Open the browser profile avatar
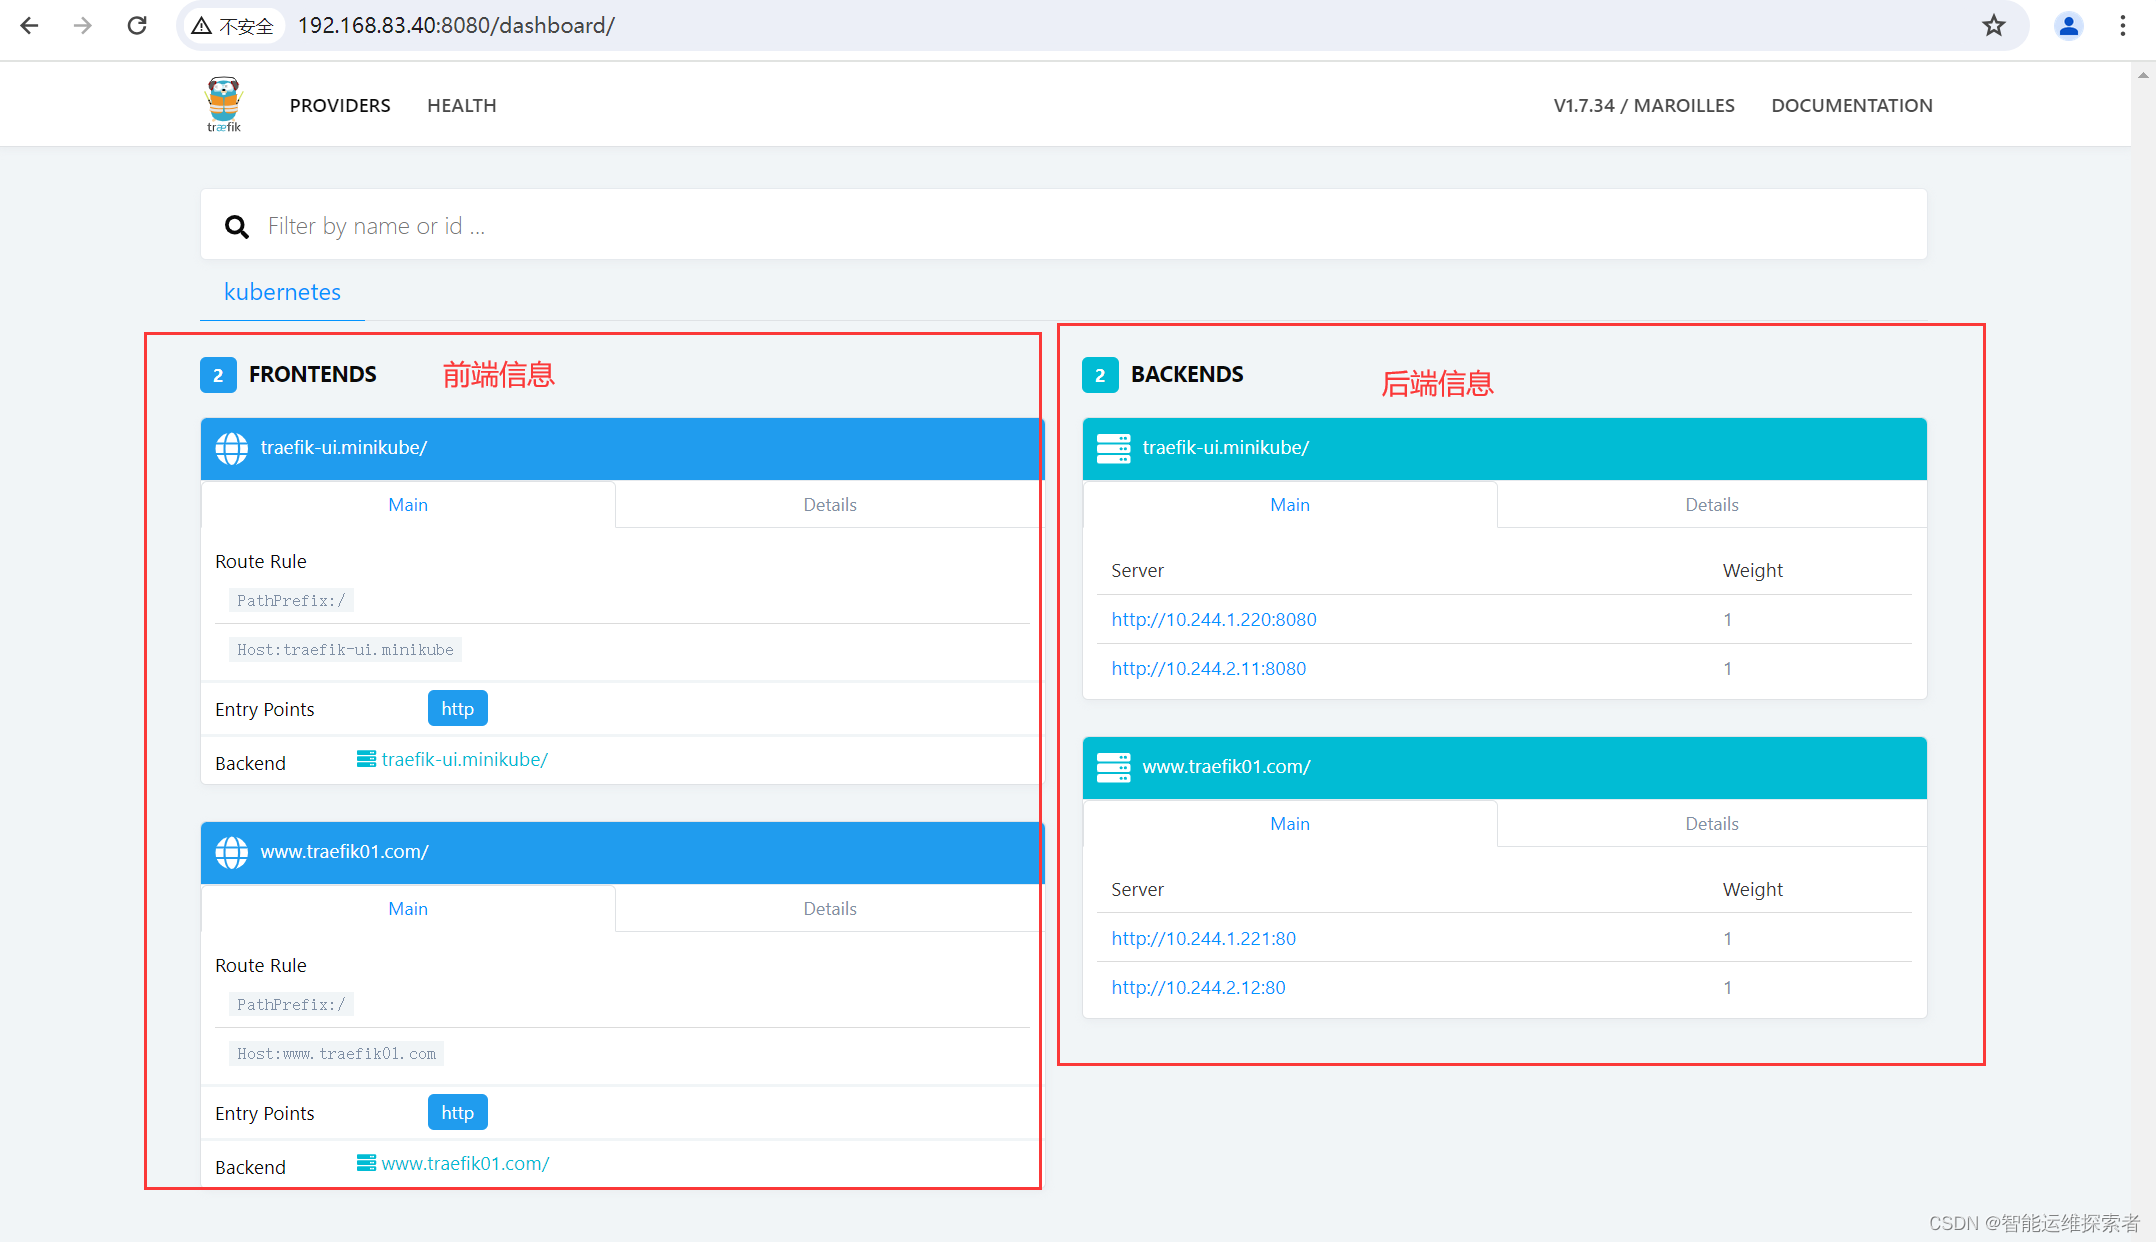The height and width of the screenshot is (1242, 2156). pos(2068,26)
